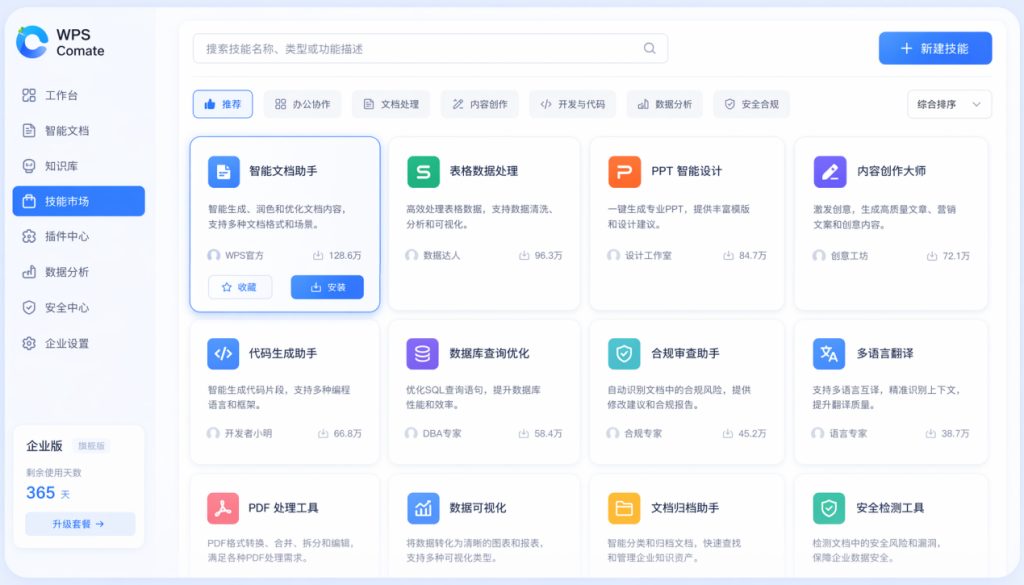The height and width of the screenshot is (585, 1024).
Task: Click the 表格数据处理 green S icon
Action: [x=423, y=172]
